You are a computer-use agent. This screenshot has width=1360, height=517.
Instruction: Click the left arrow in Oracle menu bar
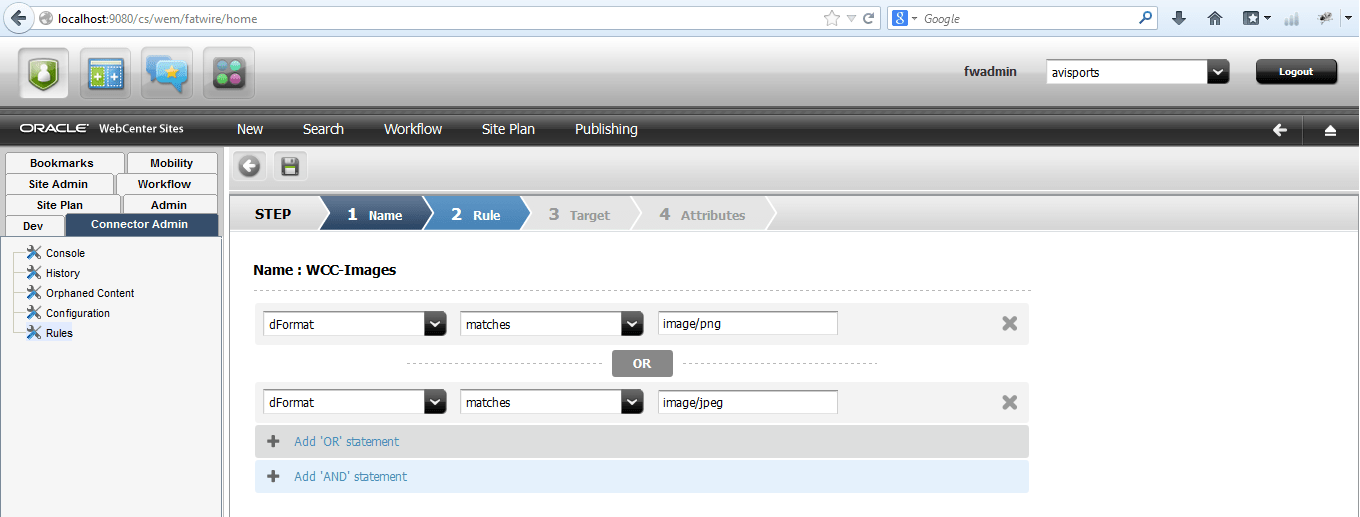pyautogui.click(x=1279, y=130)
